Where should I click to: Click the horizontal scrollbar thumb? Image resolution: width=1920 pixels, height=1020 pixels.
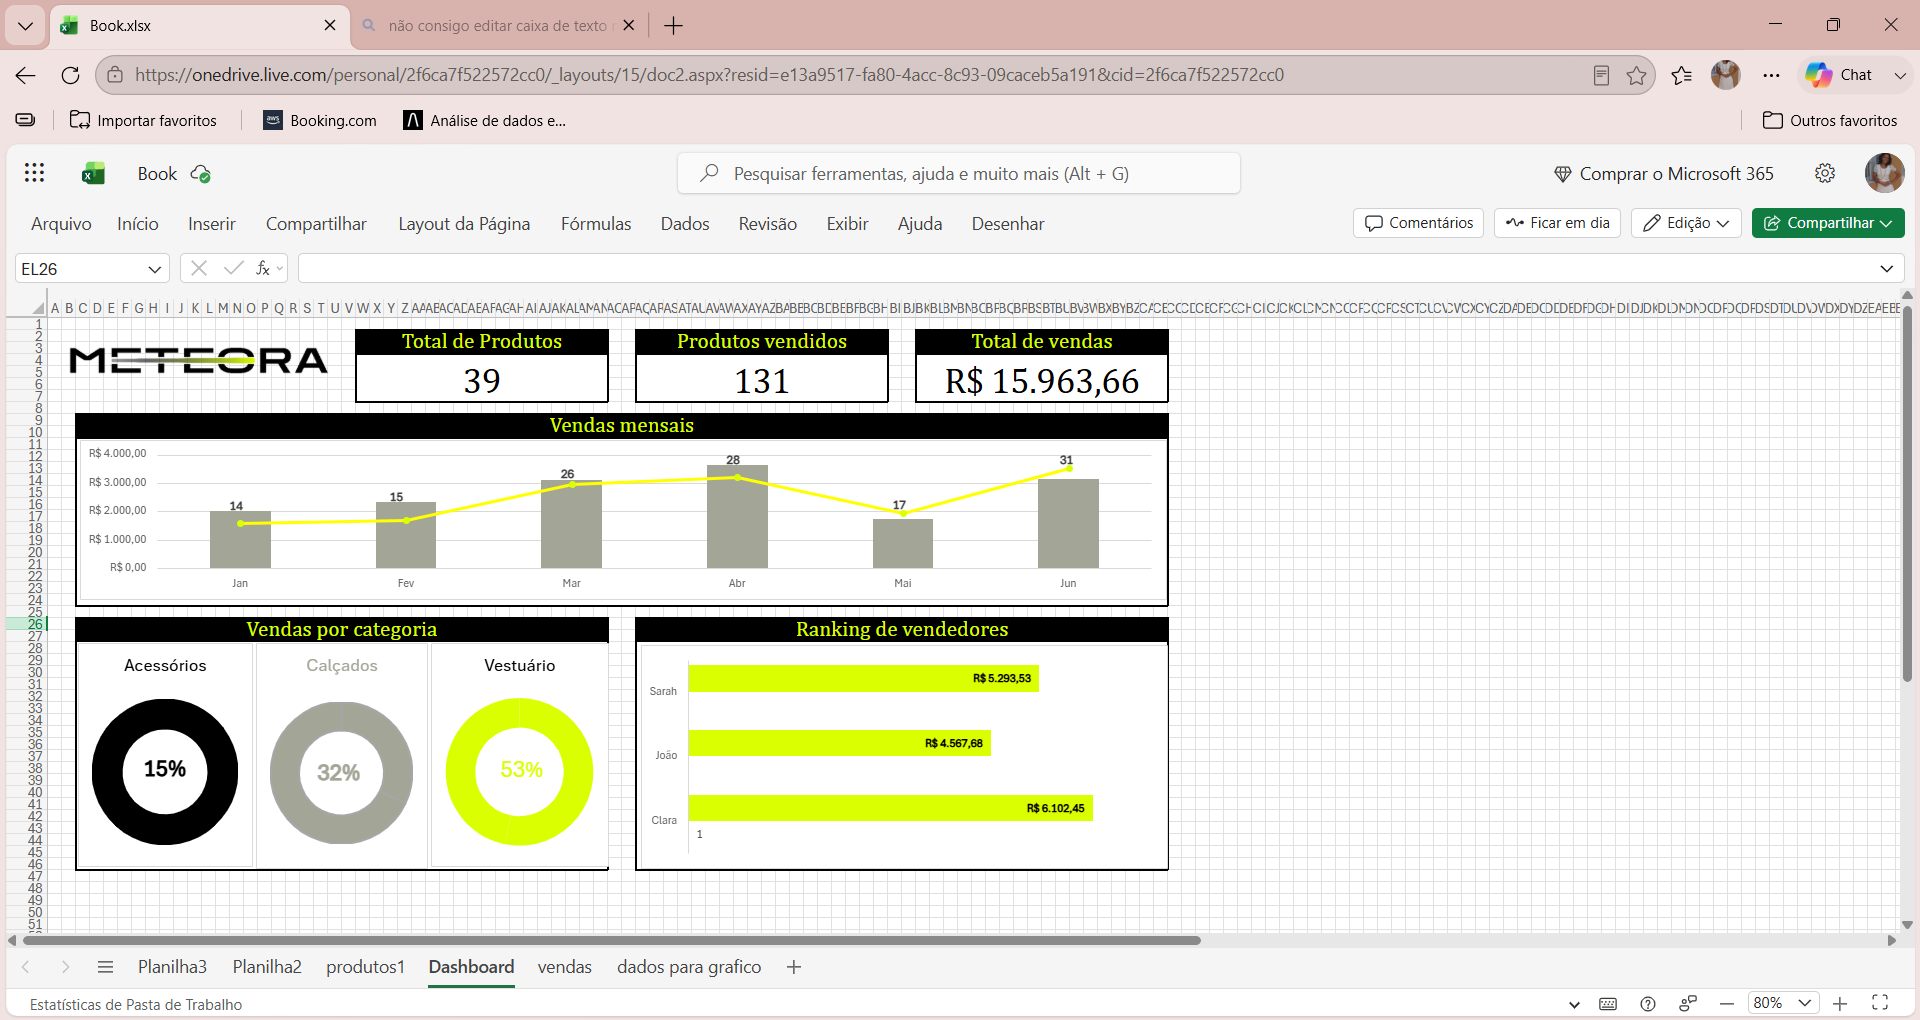(611, 940)
